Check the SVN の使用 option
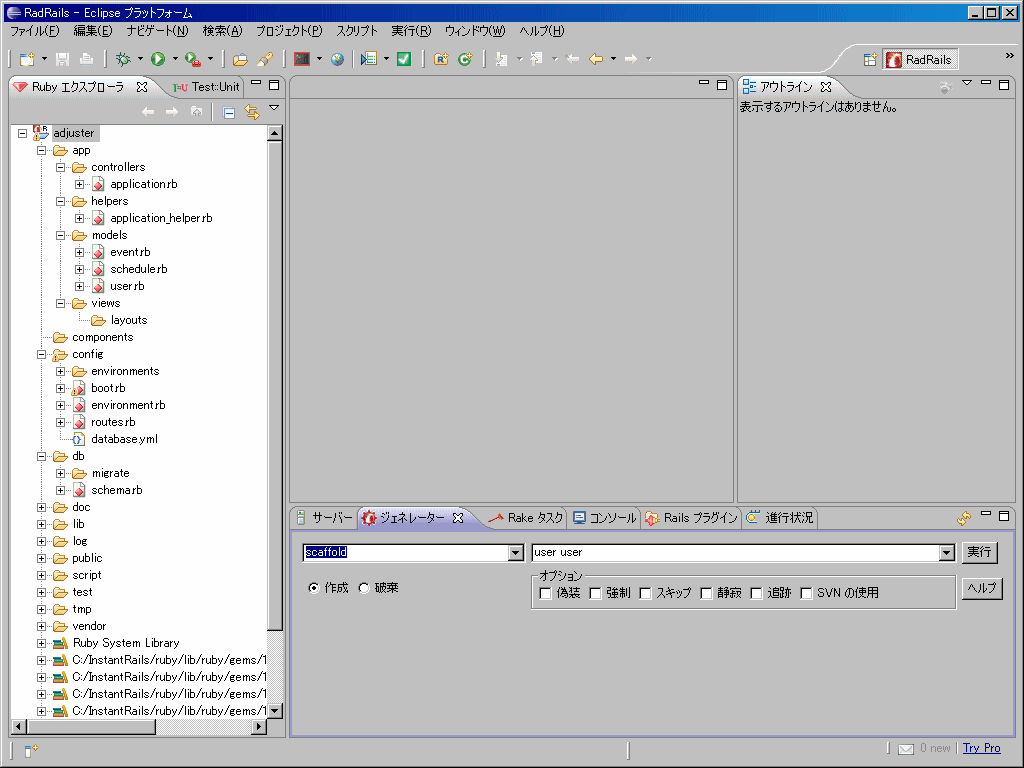The height and width of the screenshot is (768, 1024). click(805, 593)
